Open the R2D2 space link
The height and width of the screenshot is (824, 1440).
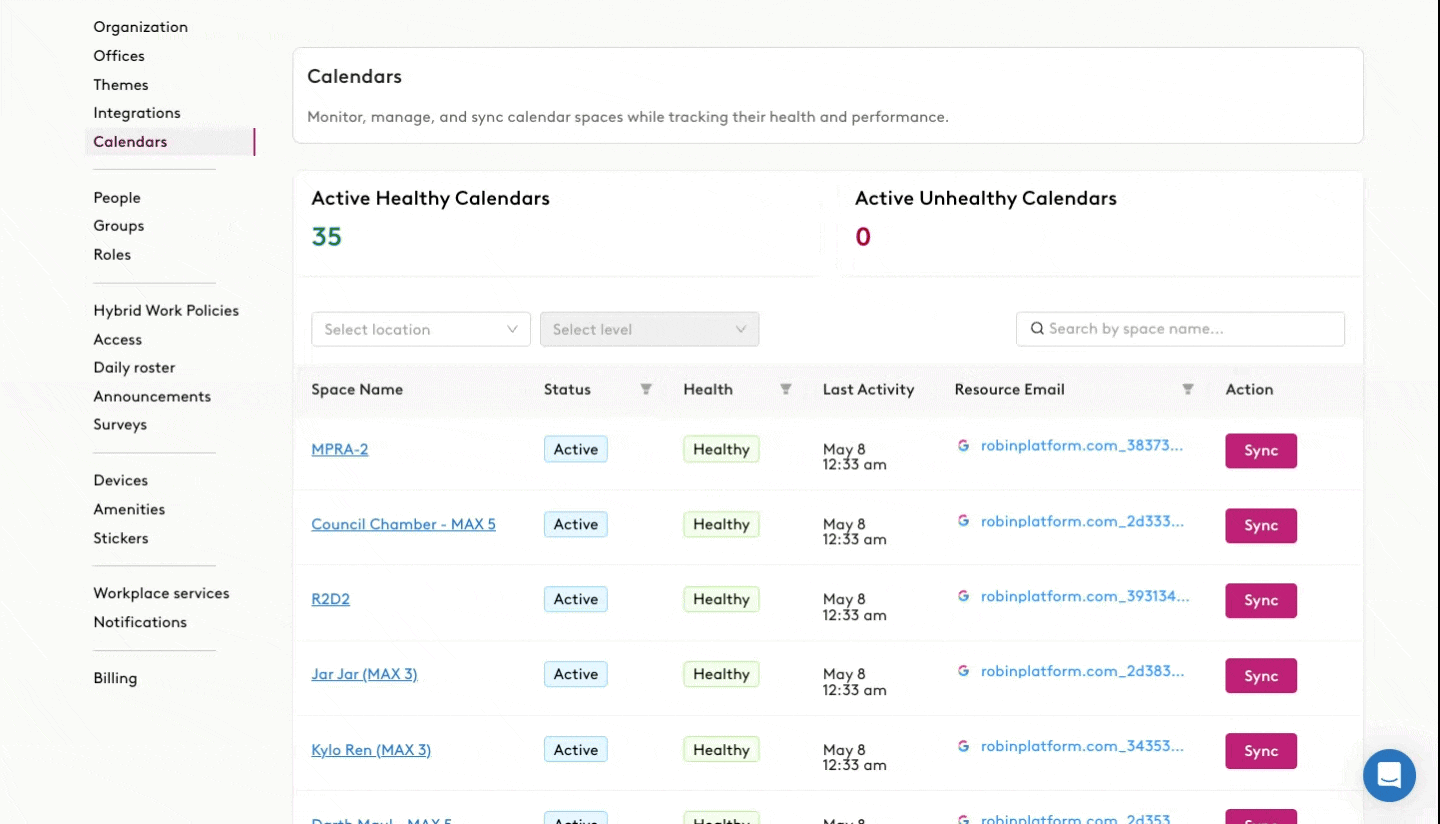330,600
